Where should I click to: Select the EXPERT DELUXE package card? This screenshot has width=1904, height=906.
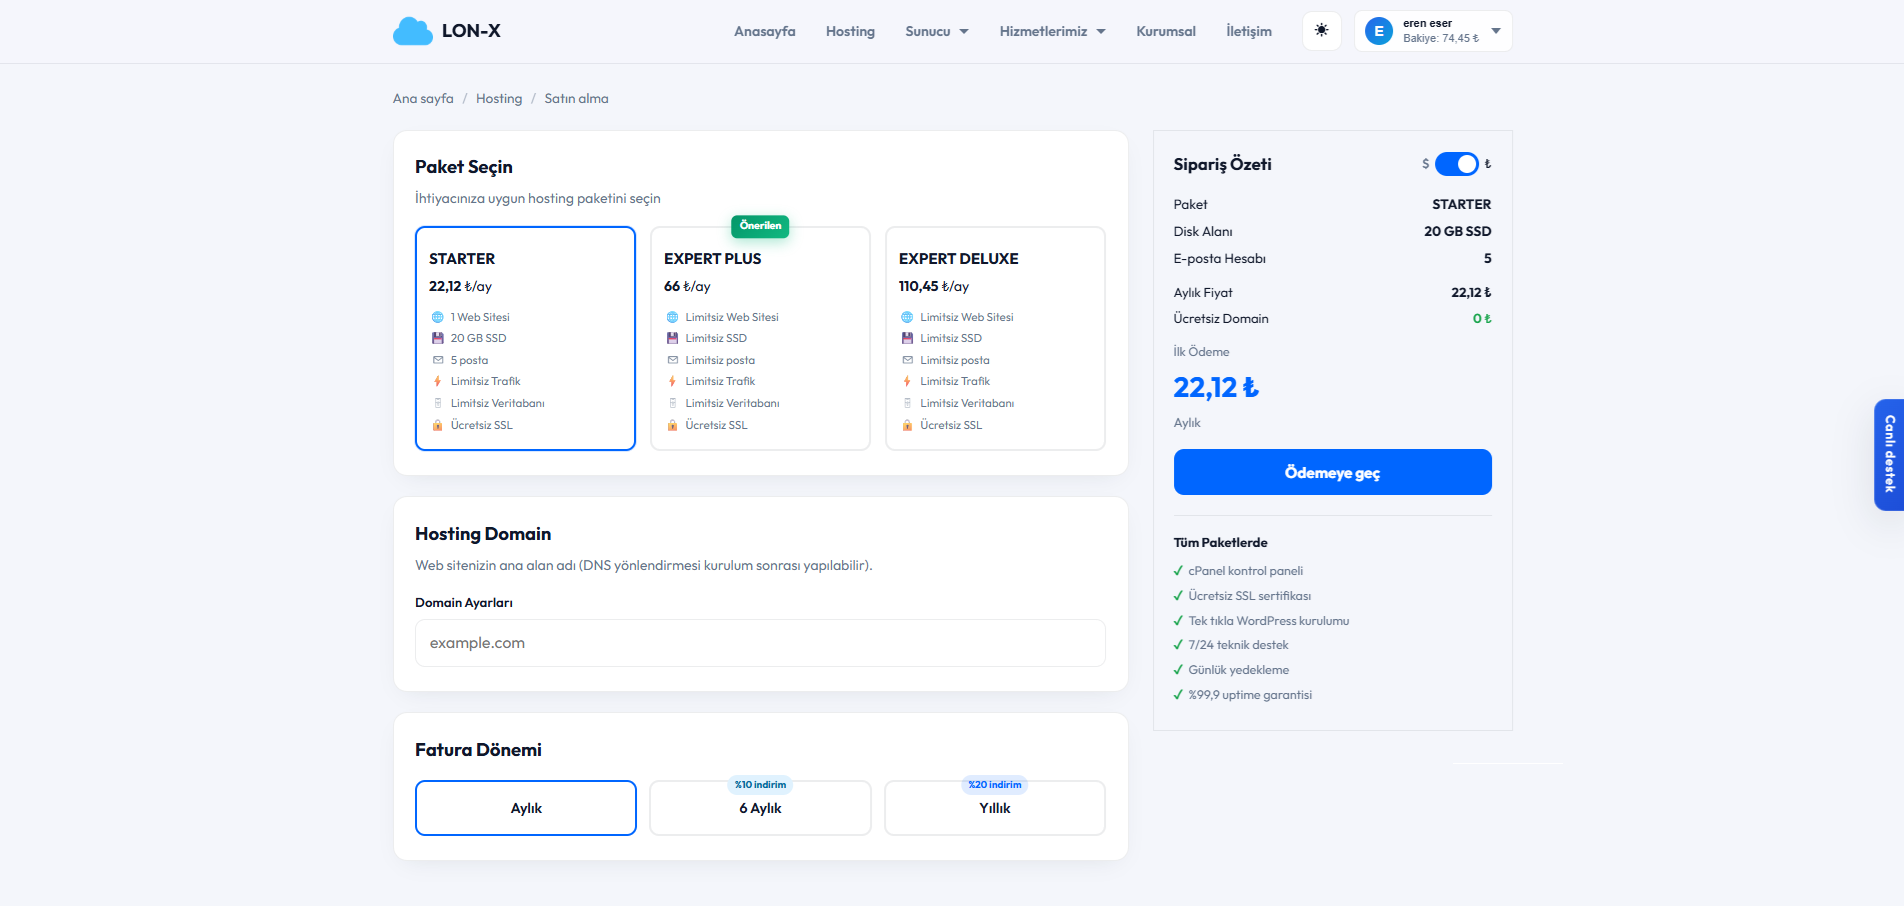995,338
